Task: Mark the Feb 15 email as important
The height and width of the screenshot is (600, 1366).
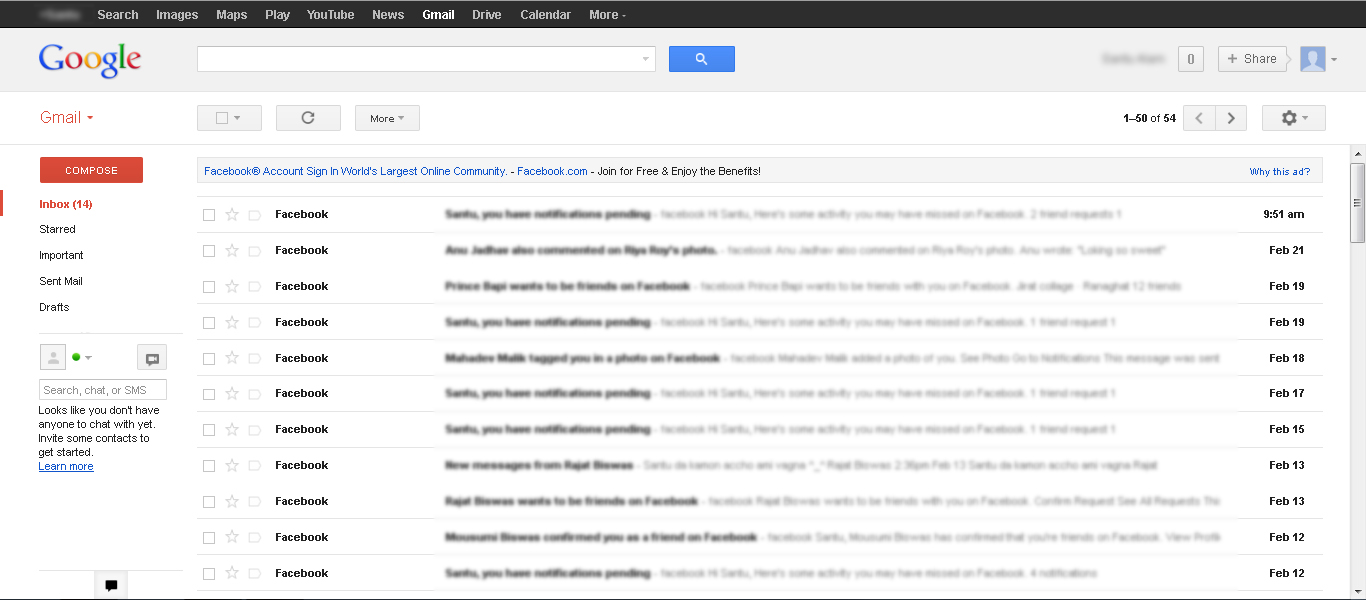Action: [x=254, y=430]
